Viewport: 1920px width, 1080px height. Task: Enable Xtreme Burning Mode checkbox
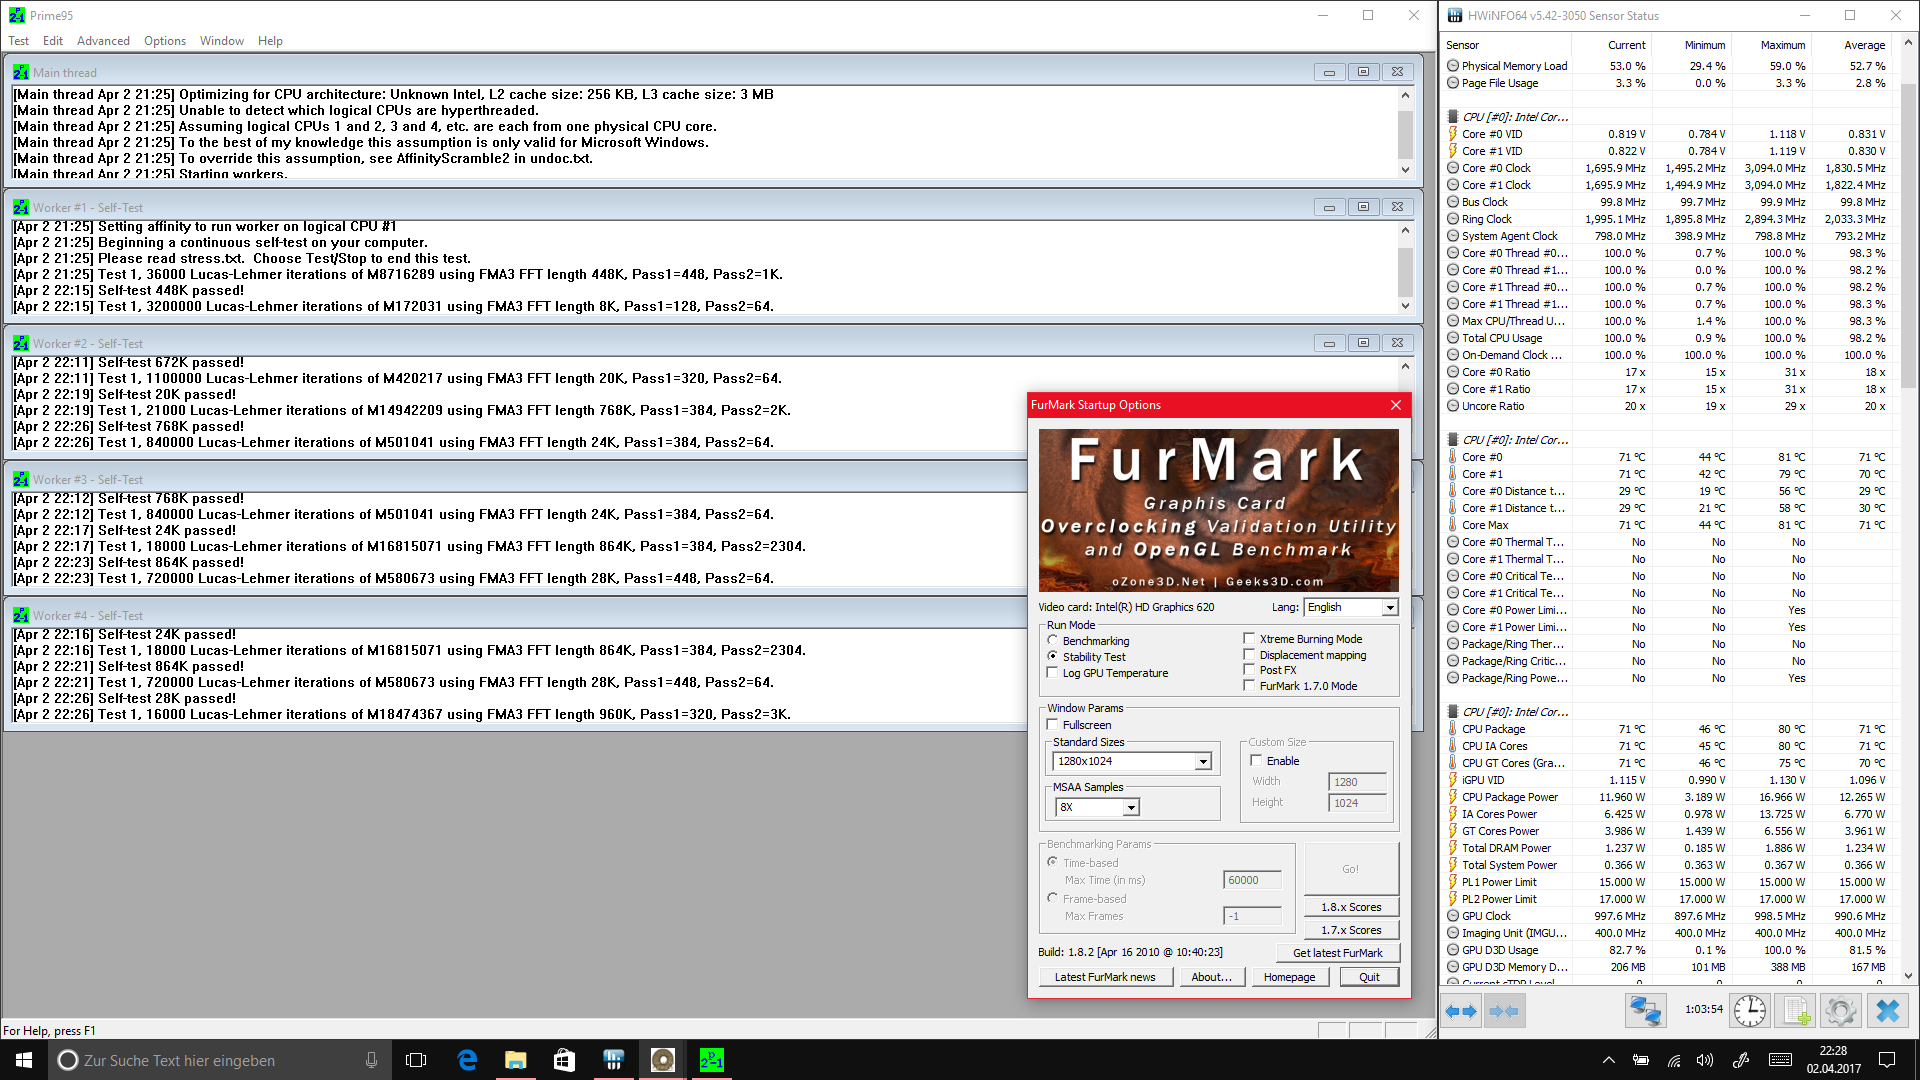point(1249,638)
